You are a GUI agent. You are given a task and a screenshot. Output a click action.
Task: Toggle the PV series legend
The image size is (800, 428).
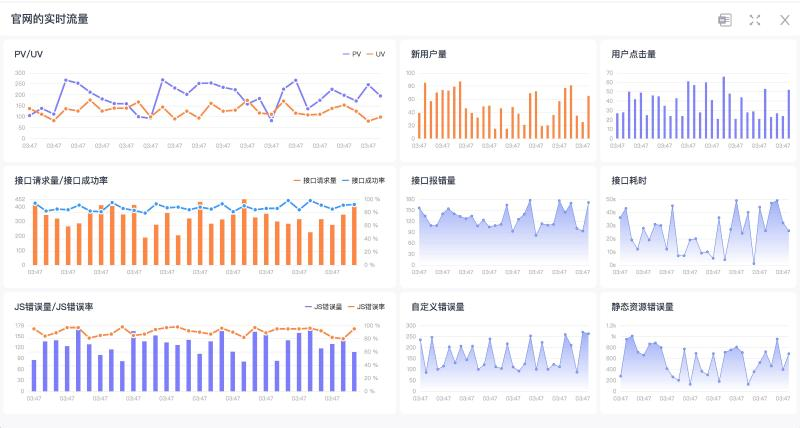point(352,54)
